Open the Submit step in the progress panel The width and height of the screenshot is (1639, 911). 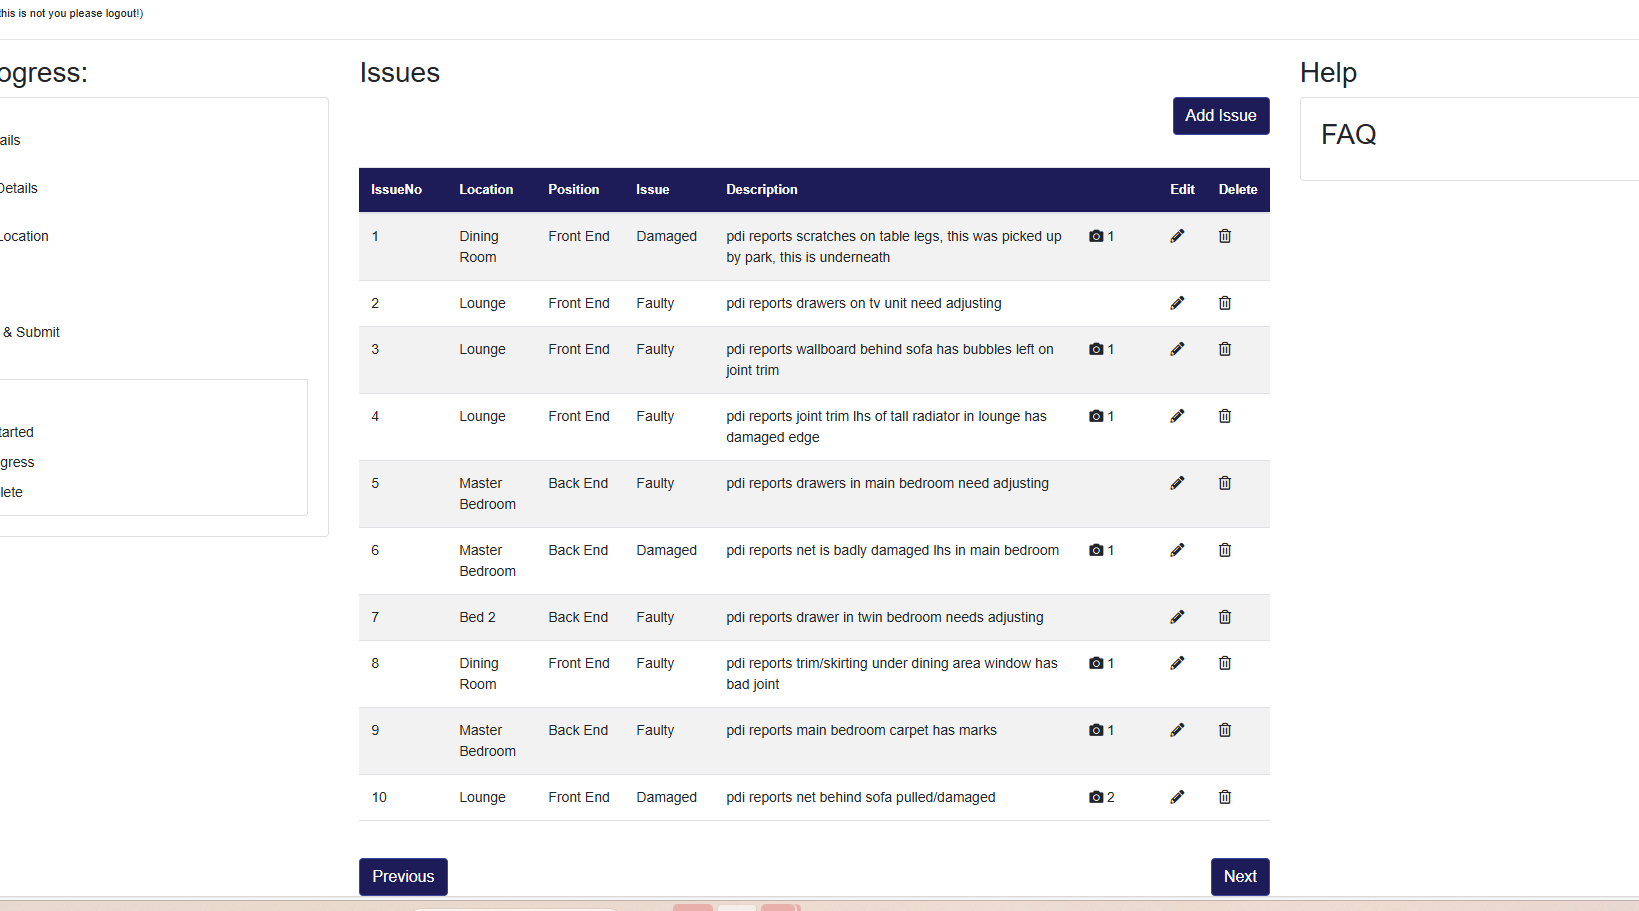(32, 332)
